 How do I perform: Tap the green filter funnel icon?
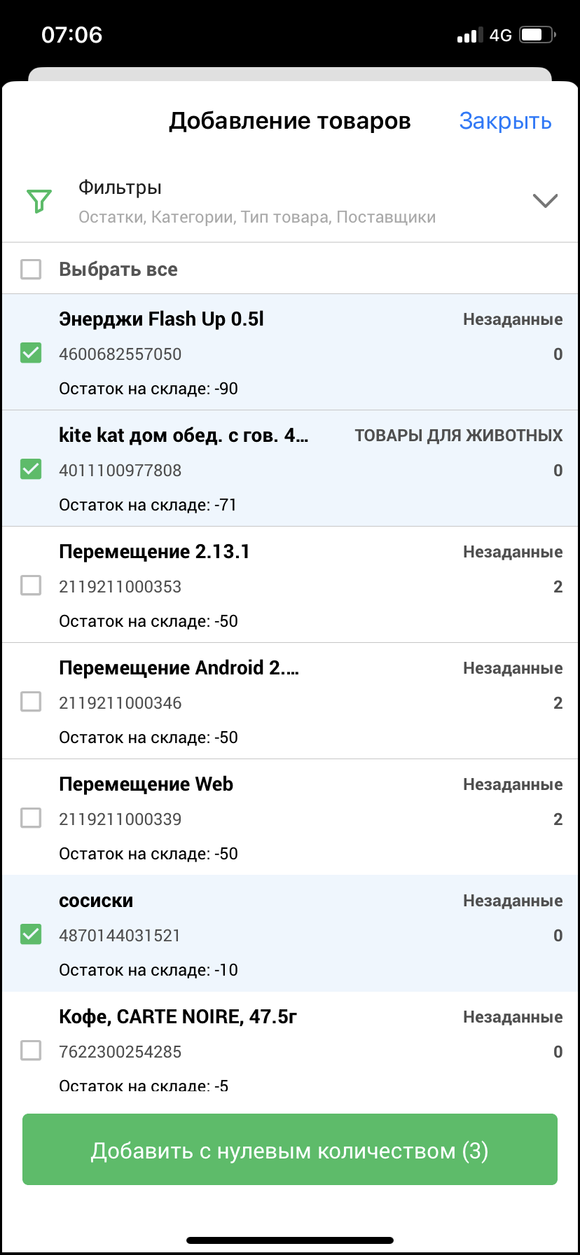[x=38, y=201]
